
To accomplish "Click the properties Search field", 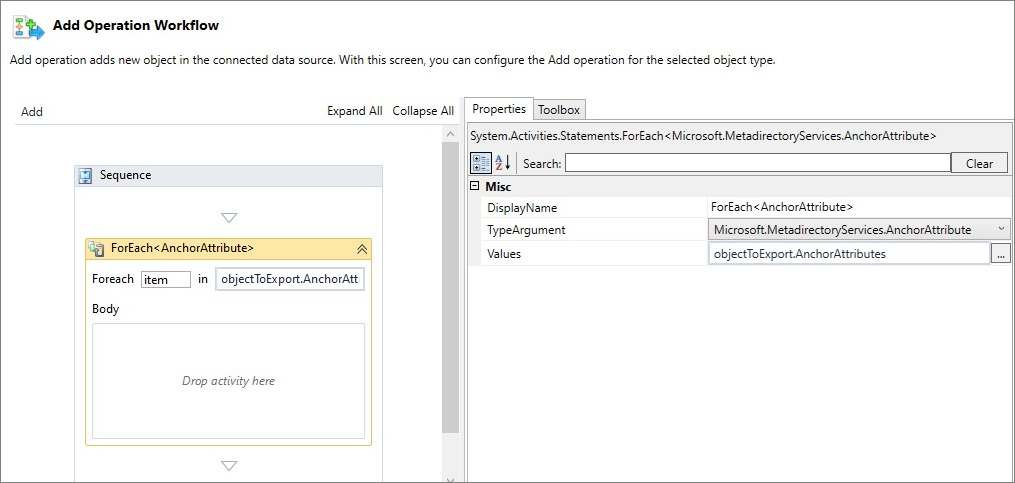I will (757, 163).
